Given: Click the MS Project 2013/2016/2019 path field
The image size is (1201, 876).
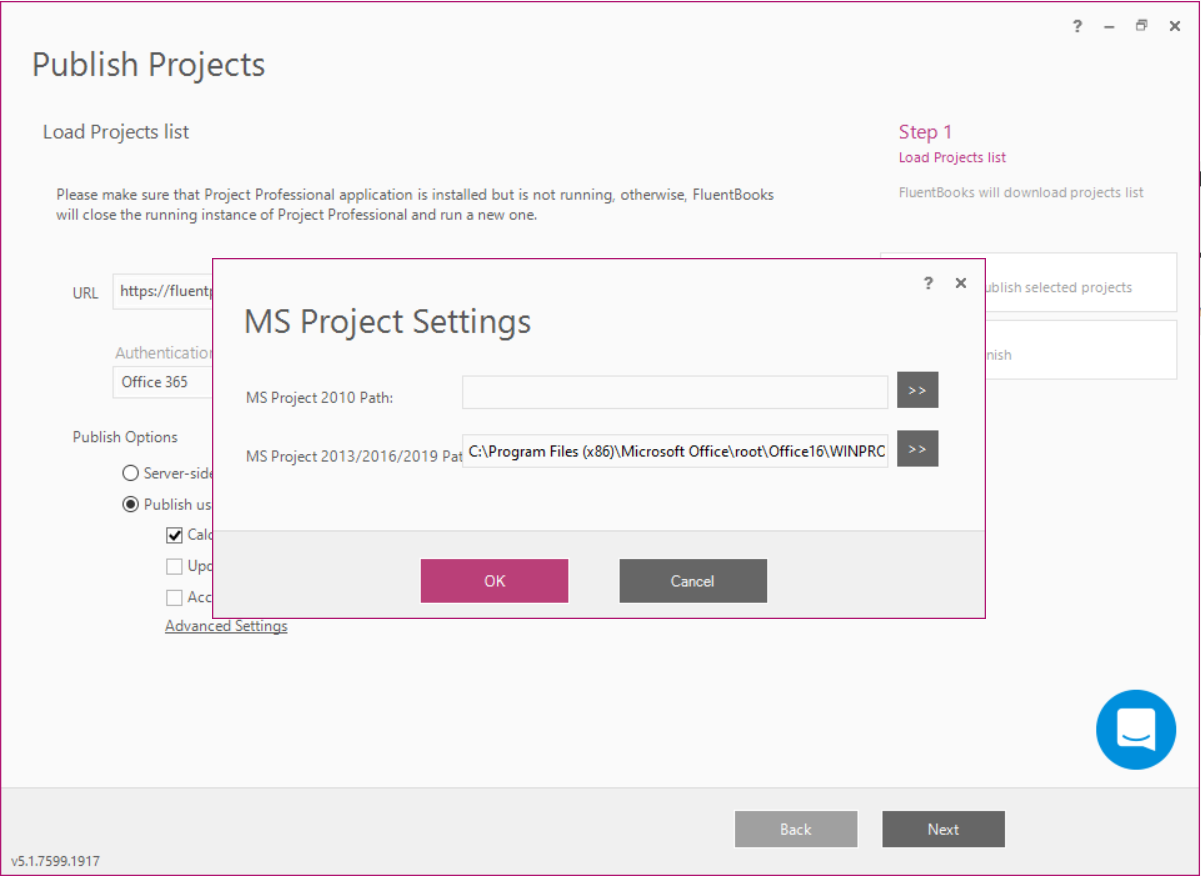Looking at the screenshot, I should click(675, 451).
